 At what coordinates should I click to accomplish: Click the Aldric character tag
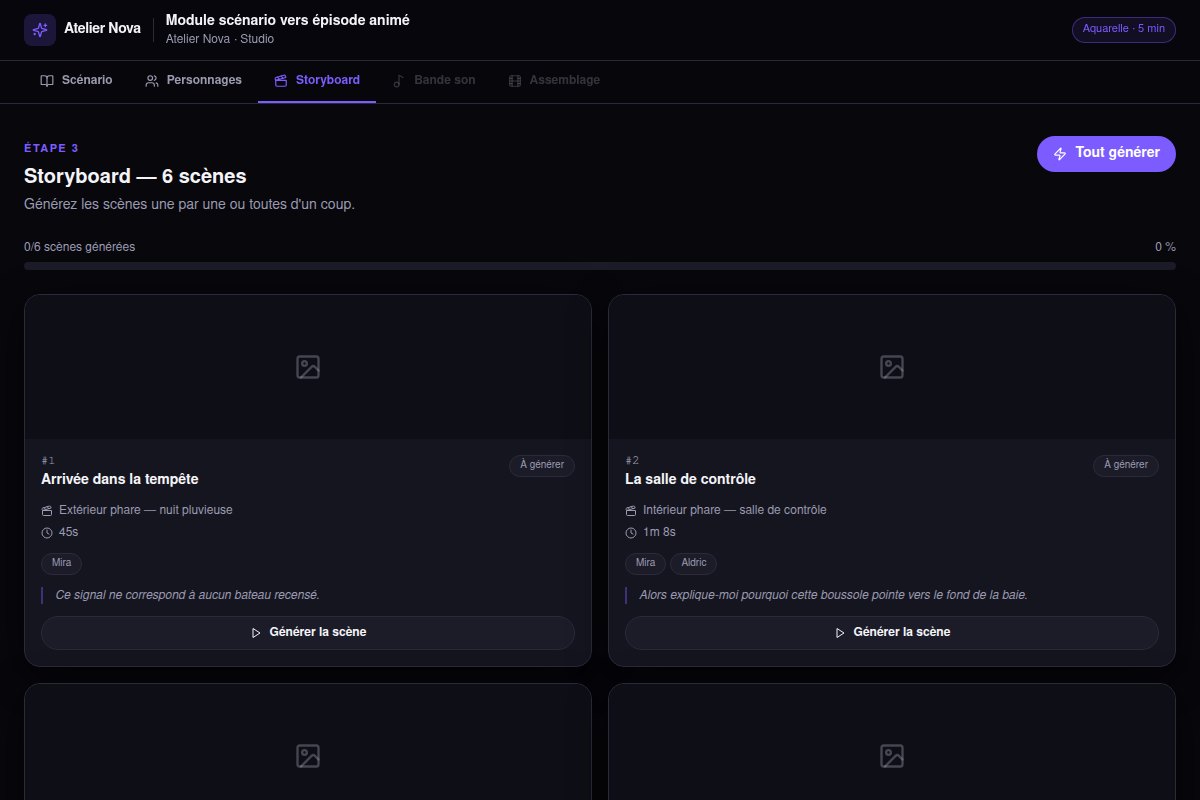(x=694, y=563)
